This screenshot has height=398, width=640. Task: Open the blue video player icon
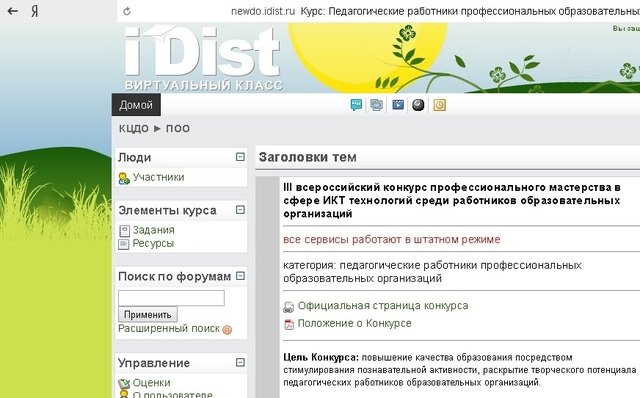click(398, 105)
